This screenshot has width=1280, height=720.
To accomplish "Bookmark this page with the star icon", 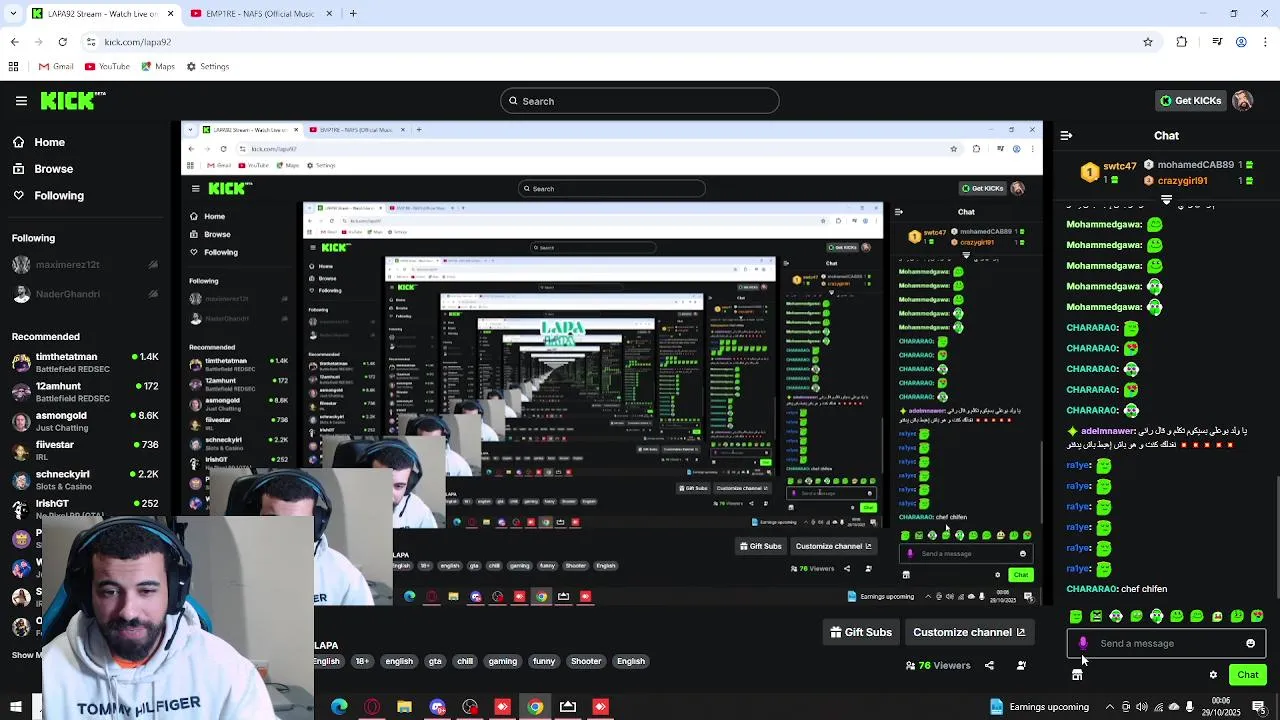I will [1148, 42].
